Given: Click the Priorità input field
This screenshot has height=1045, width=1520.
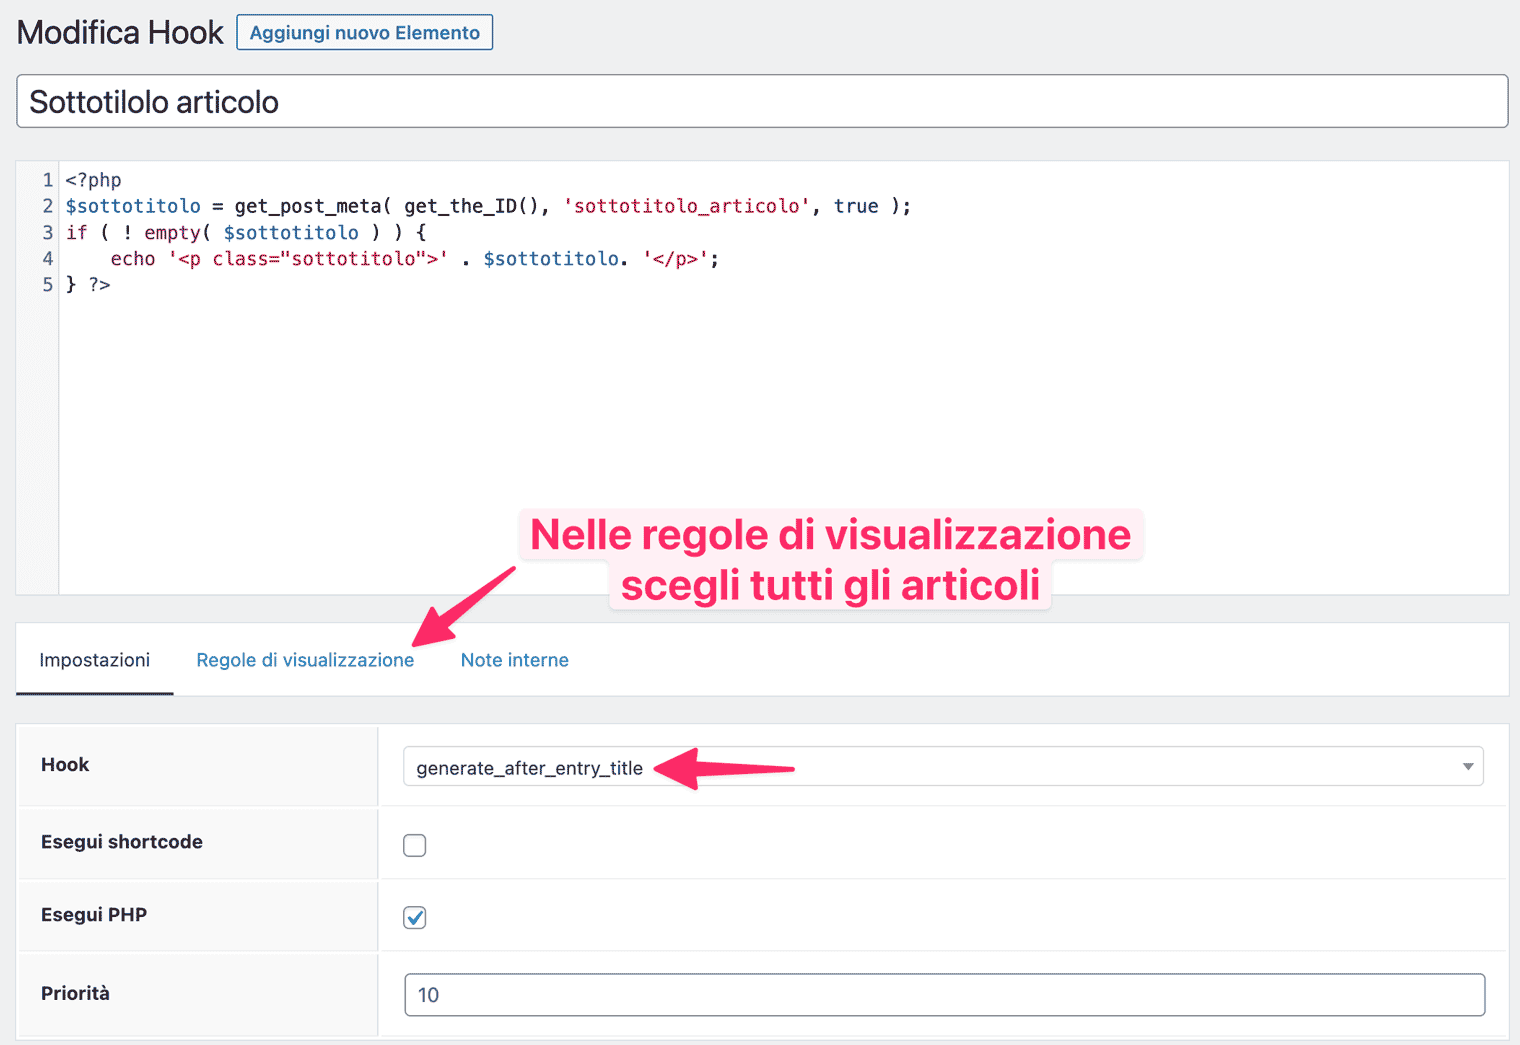Looking at the screenshot, I should [944, 995].
